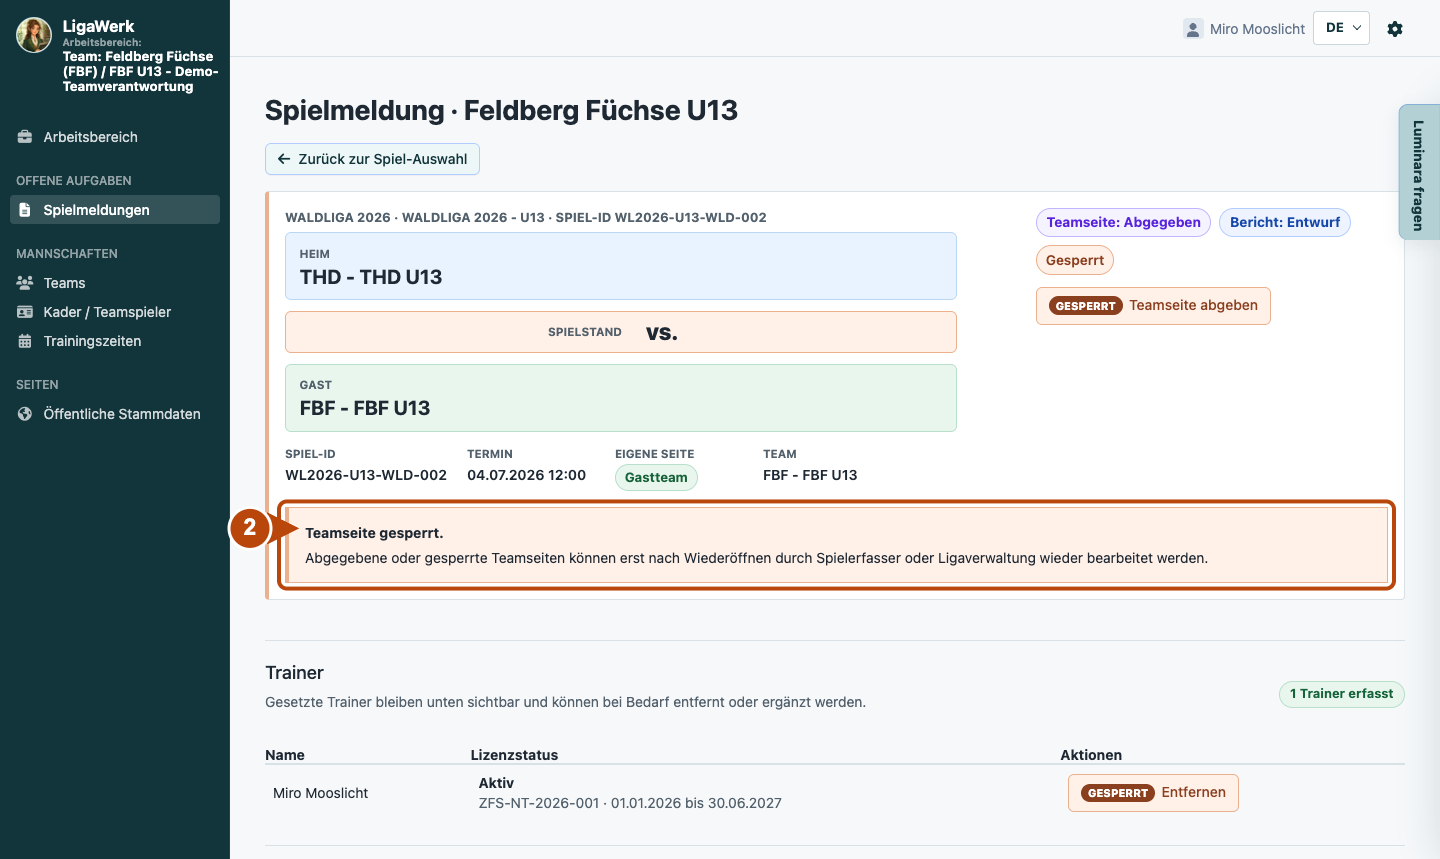Click the people icon next to Teams
The width and height of the screenshot is (1440, 859).
25,283
